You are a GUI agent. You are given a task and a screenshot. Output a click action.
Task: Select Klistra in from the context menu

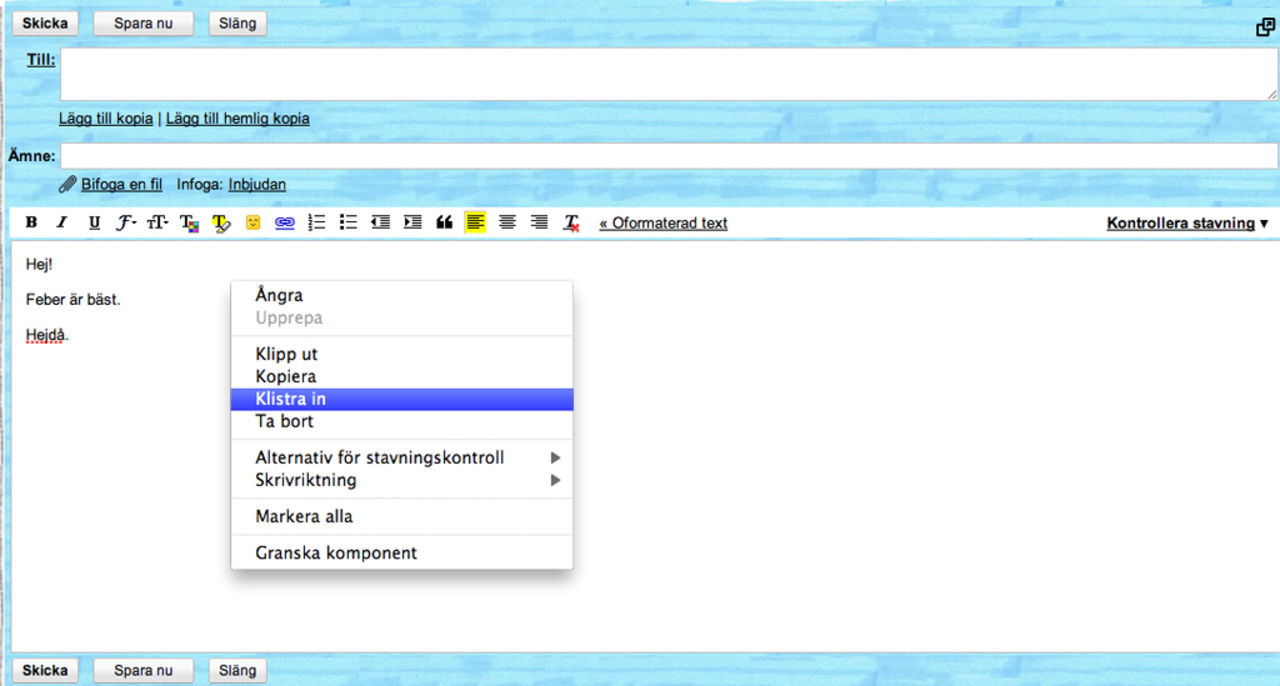(289, 398)
